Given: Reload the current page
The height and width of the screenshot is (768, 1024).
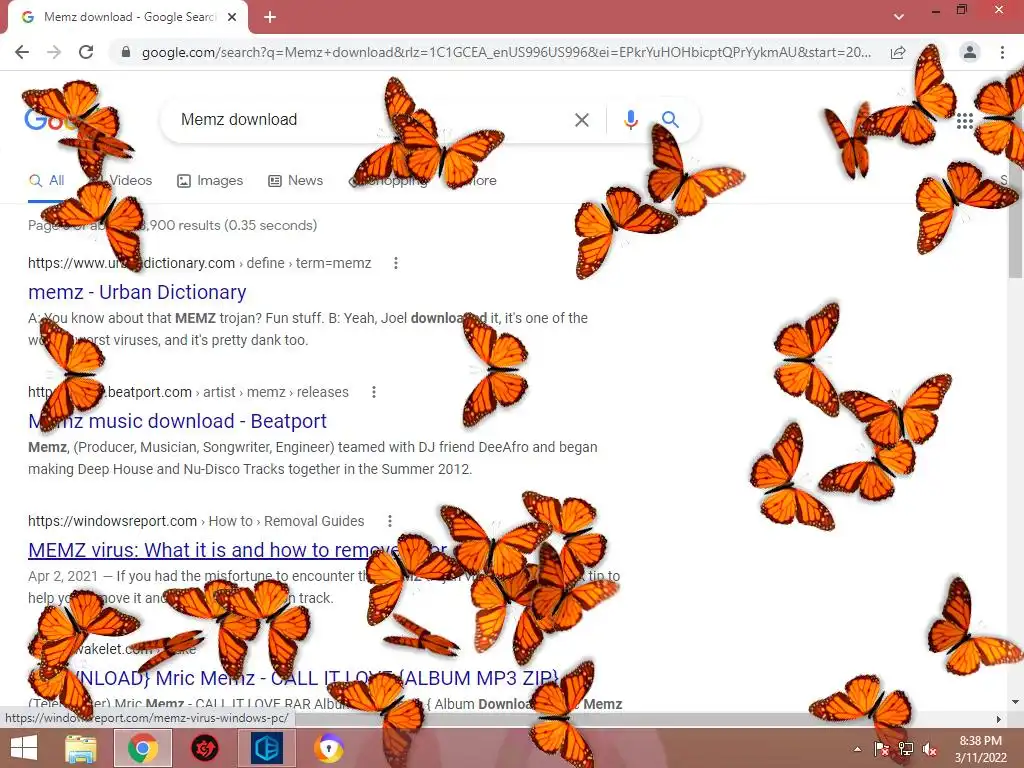Looking at the screenshot, I should coord(86,52).
